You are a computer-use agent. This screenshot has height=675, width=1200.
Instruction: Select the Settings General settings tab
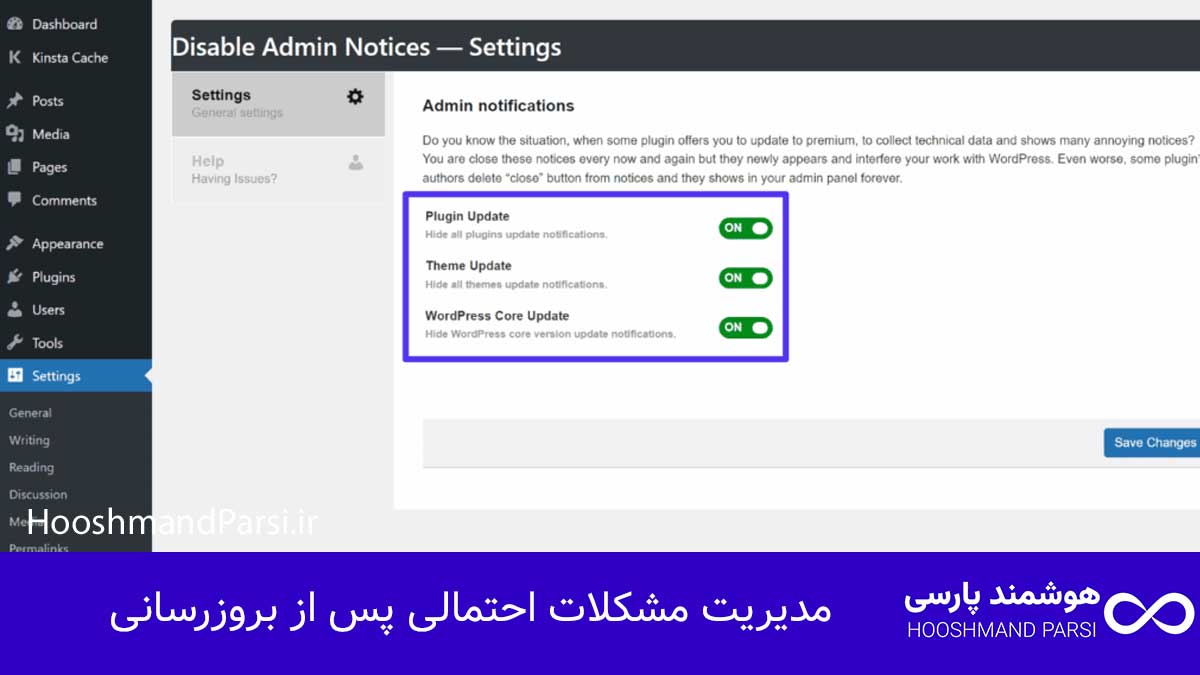click(x=278, y=104)
